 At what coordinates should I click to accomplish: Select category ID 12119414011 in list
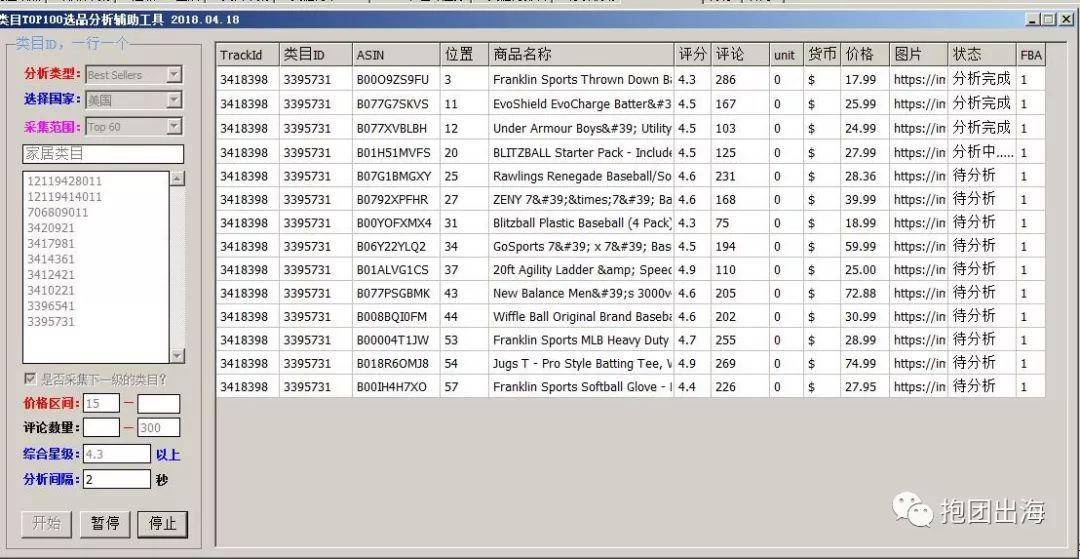pos(64,197)
